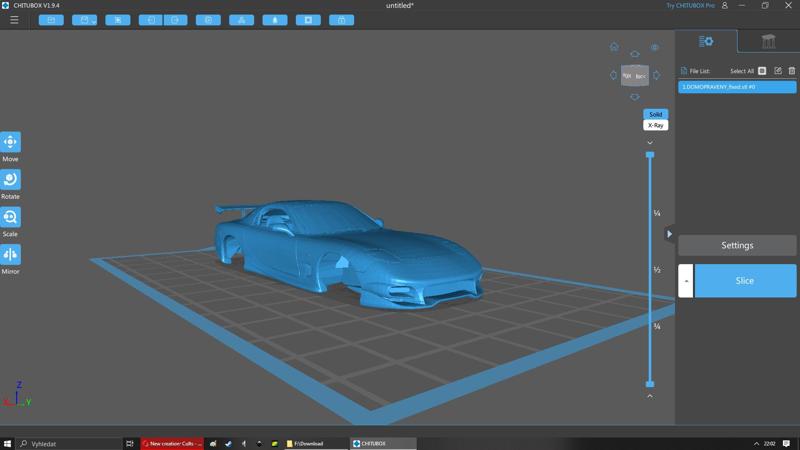Click the blue car model in viewport
This screenshot has height=450, width=800.
coord(347,253)
